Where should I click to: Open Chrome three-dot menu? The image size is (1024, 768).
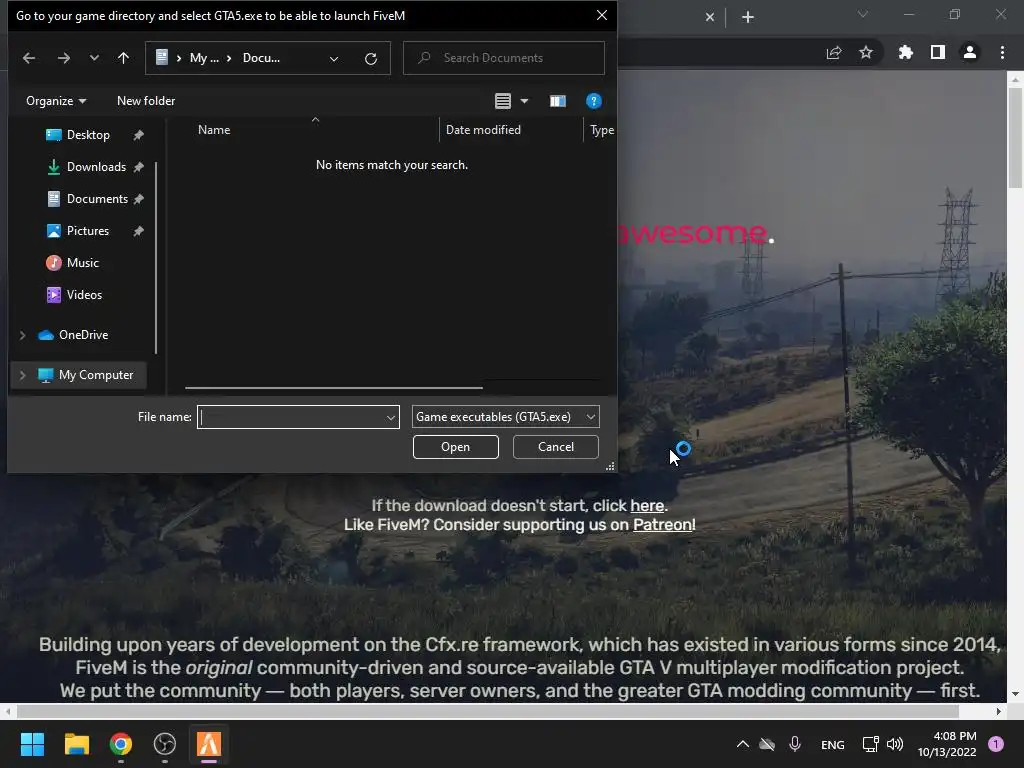[1002, 52]
